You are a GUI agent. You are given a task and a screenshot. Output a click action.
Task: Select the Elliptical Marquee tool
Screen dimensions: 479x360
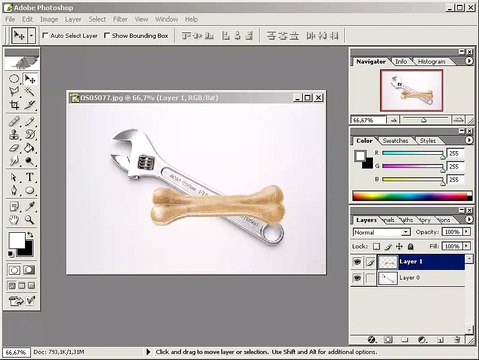click(14, 79)
